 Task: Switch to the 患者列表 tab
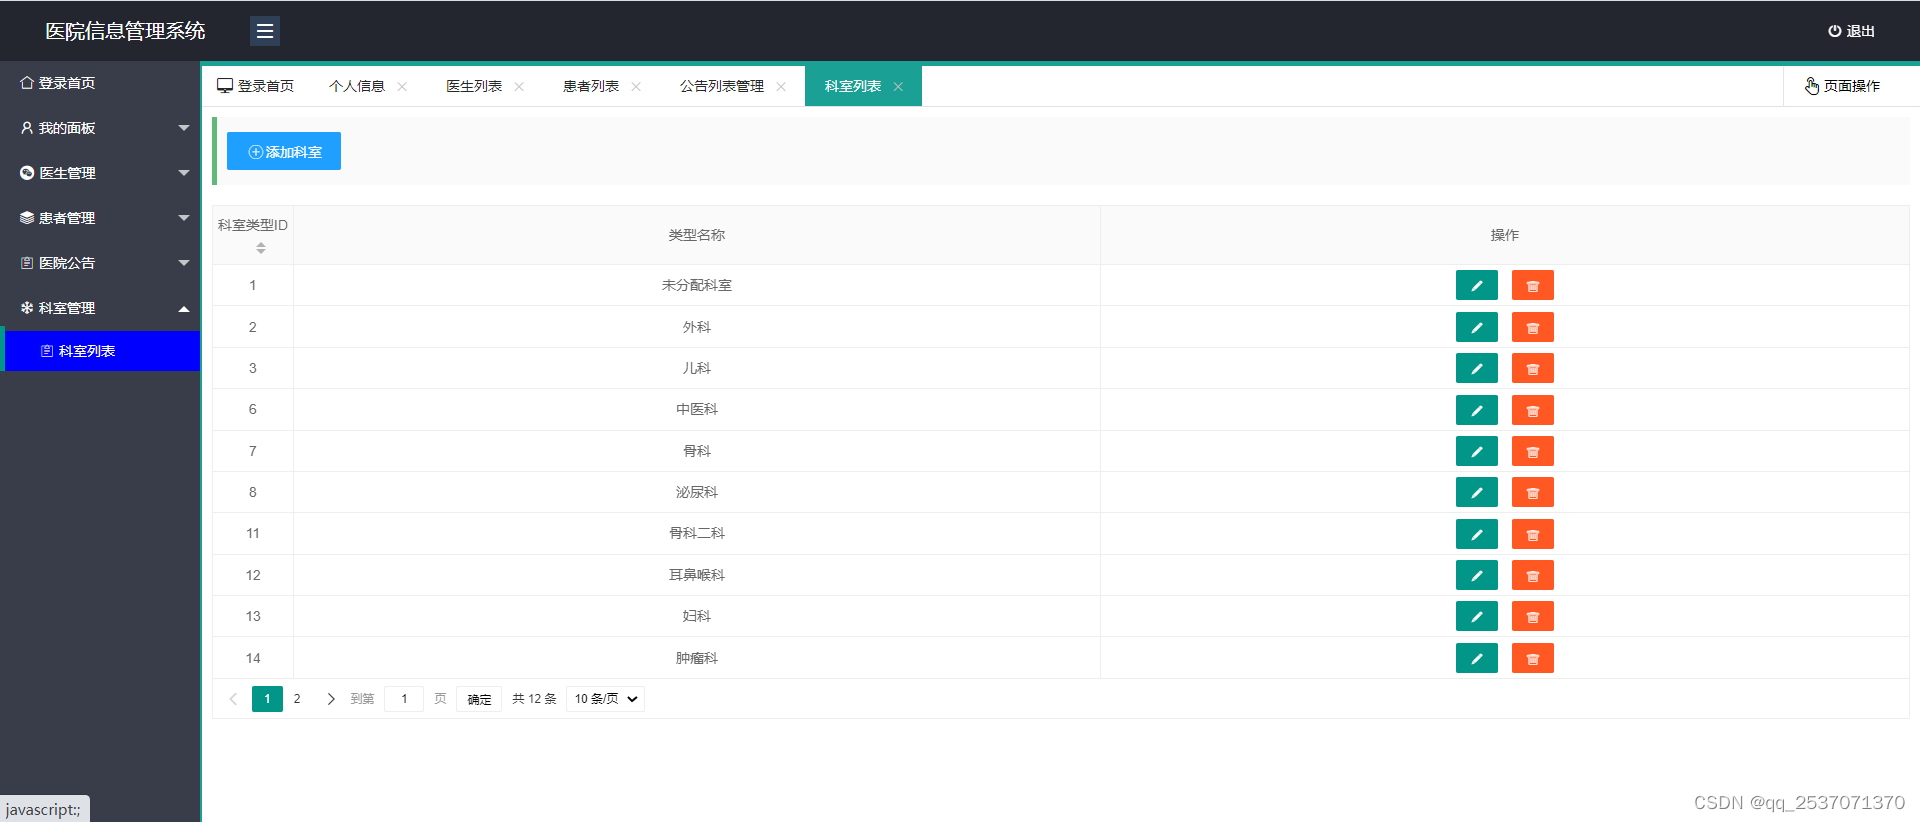[591, 86]
